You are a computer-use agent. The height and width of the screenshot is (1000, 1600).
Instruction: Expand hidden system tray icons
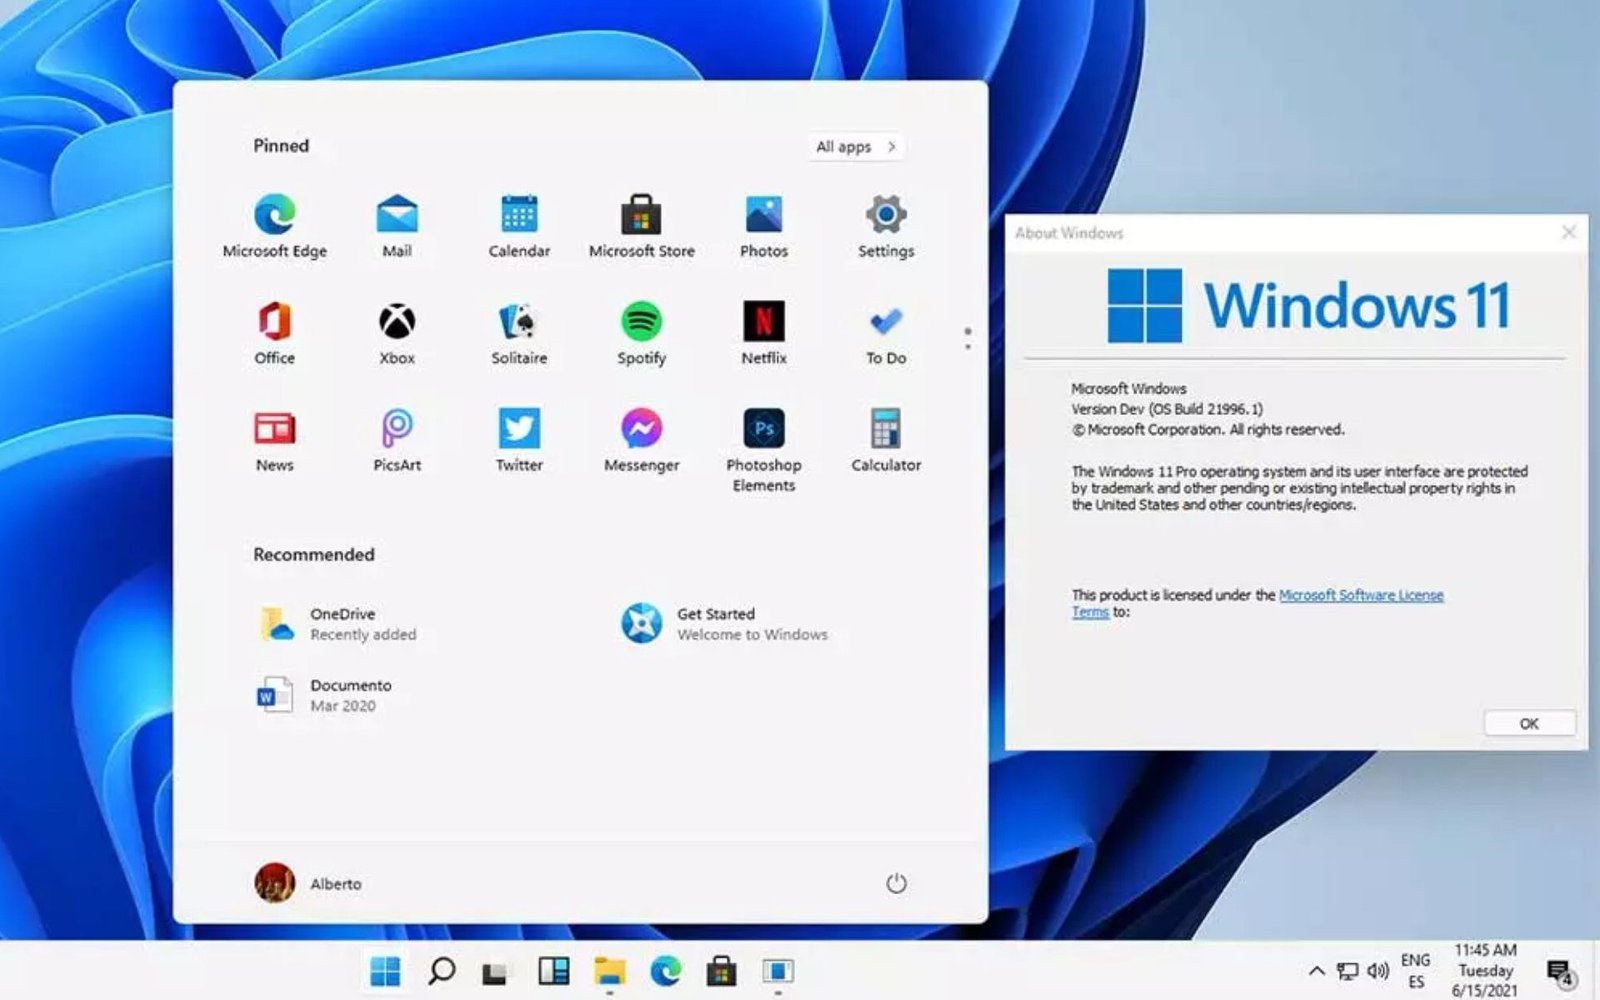click(x=1316, y=971)
